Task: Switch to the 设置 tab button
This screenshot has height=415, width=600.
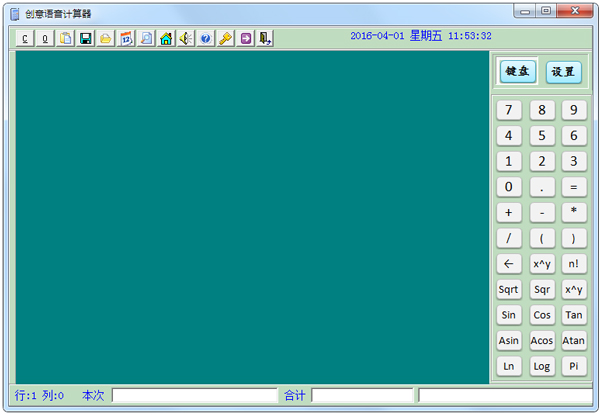Action: click(x=564, y=72)
